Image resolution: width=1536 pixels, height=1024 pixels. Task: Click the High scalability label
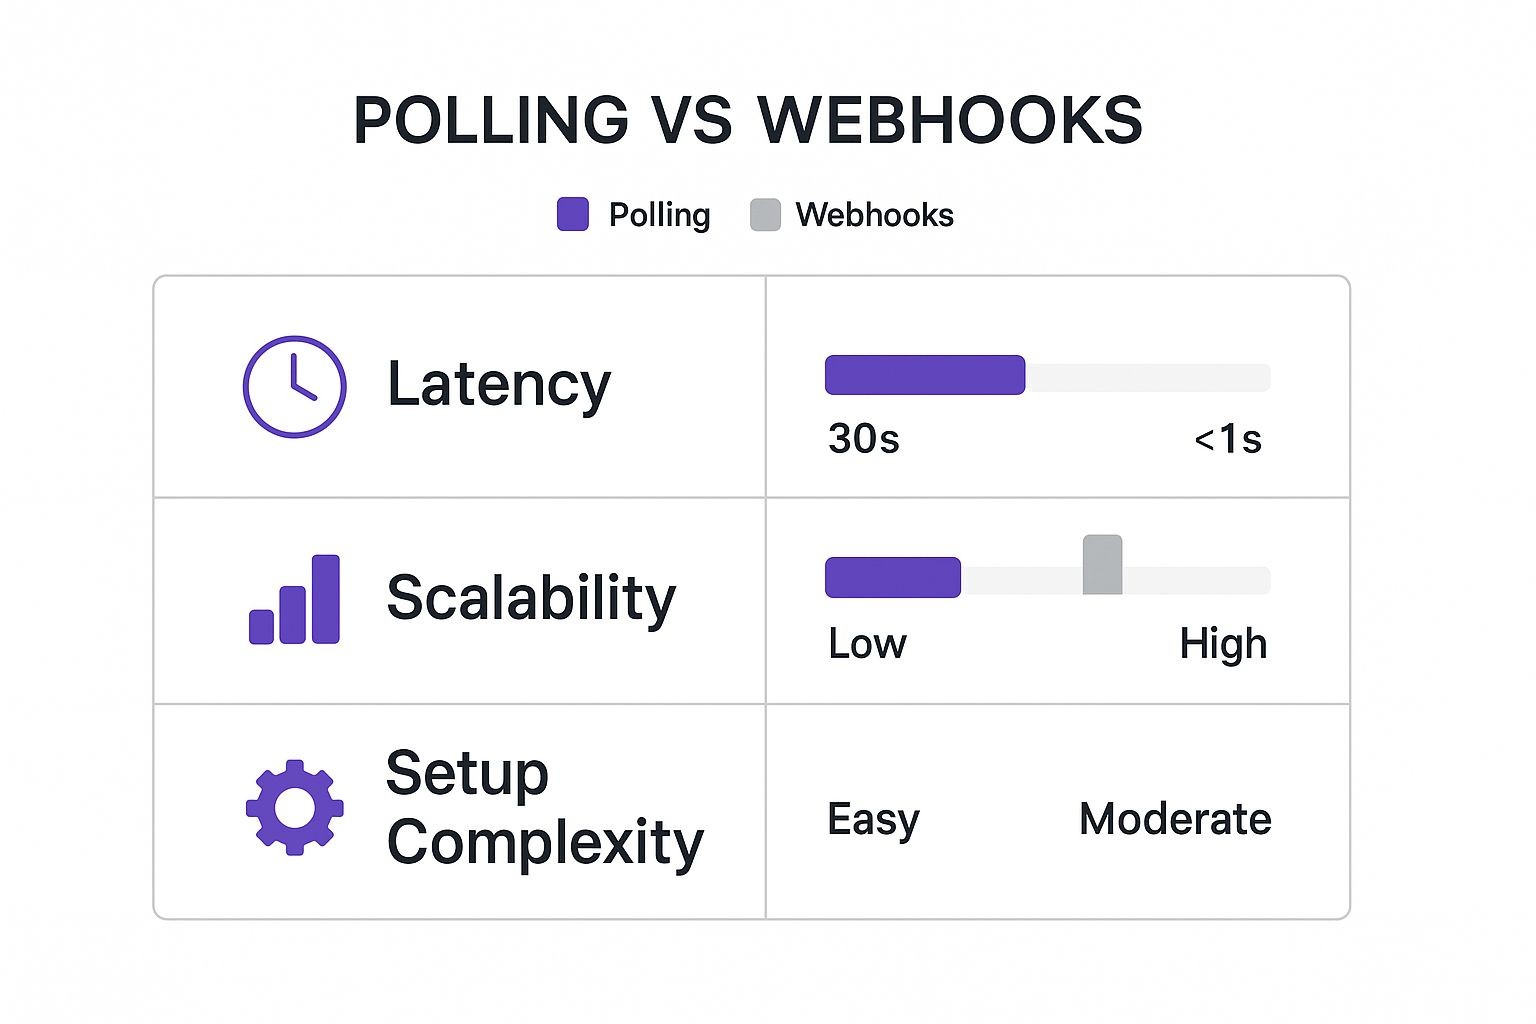[x=1223, y=644]
